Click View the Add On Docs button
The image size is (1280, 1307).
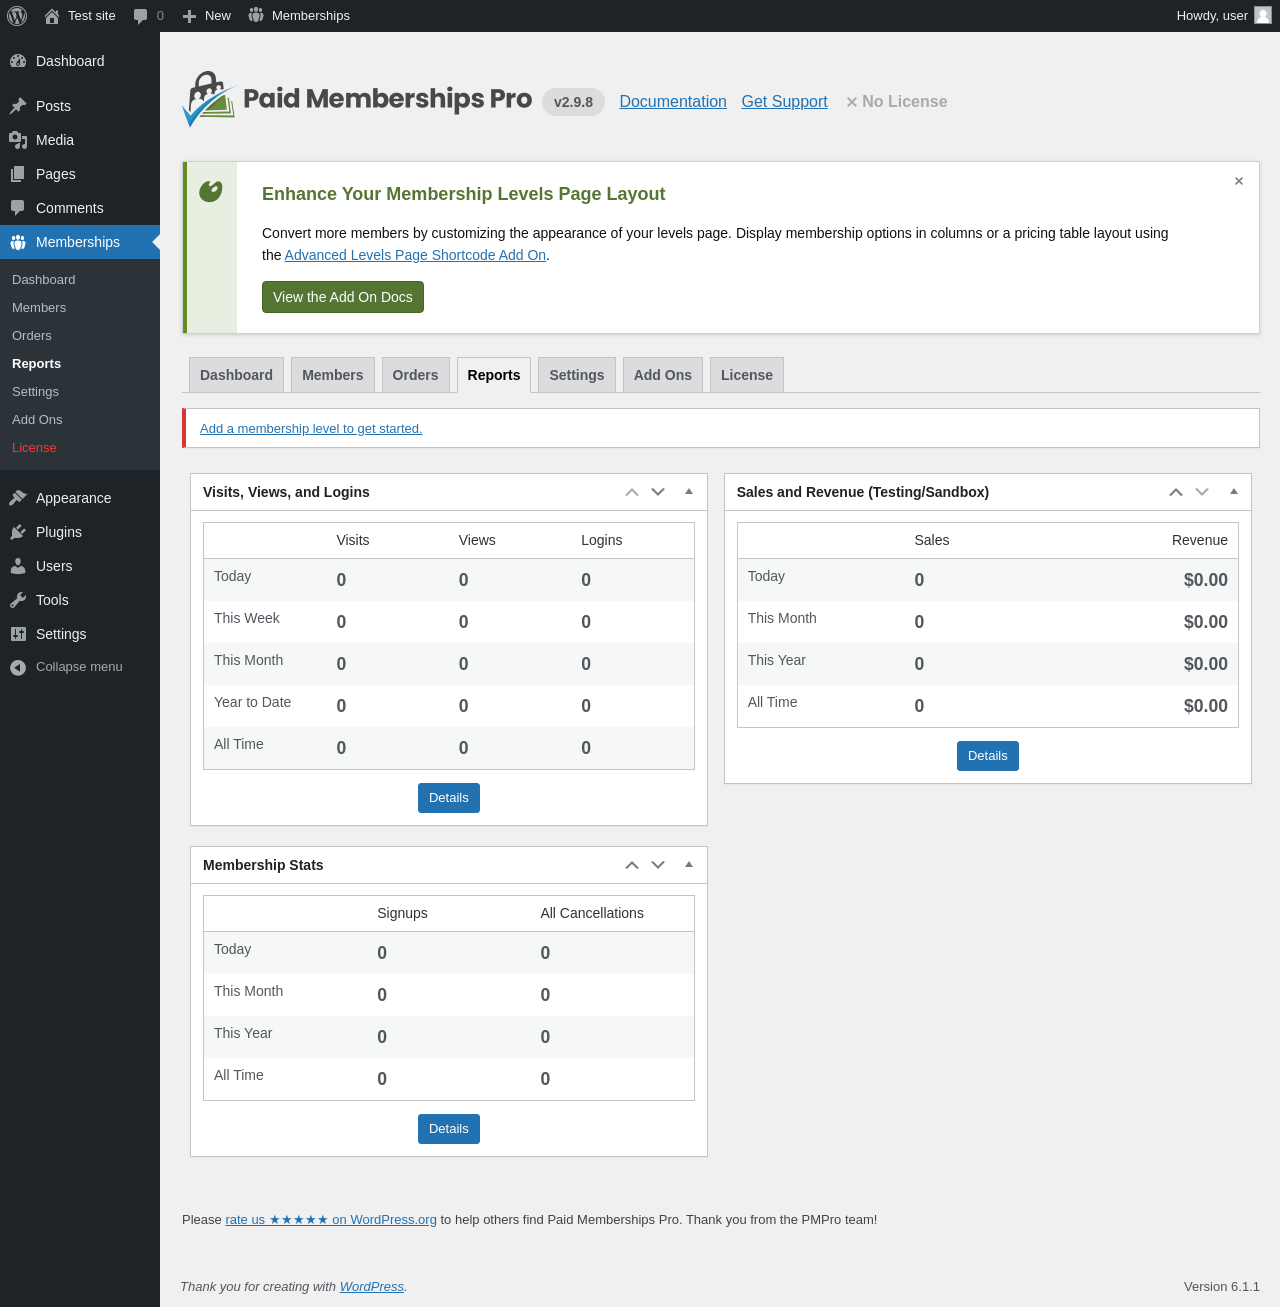(x=343, y=297)
